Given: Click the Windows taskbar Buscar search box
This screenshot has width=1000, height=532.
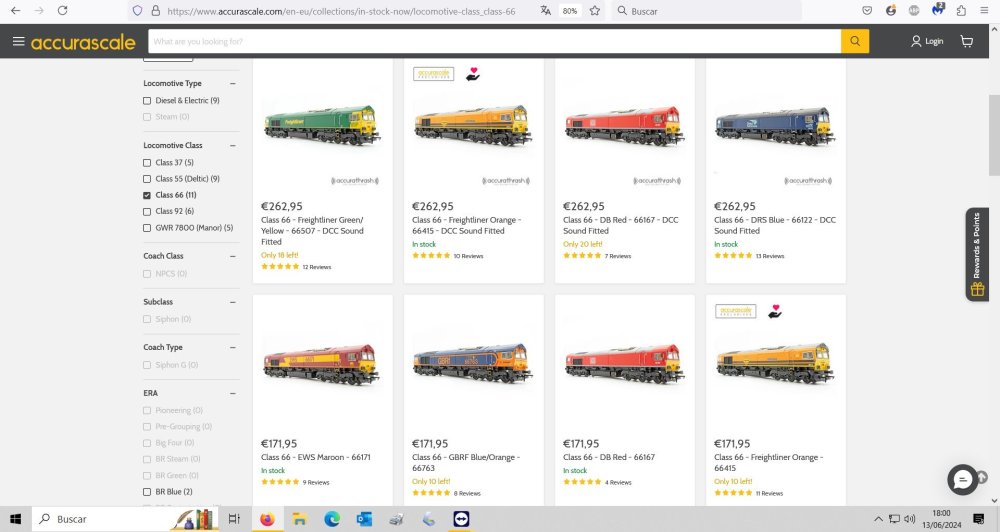Looking at the screenshot, I should point(124,519).
